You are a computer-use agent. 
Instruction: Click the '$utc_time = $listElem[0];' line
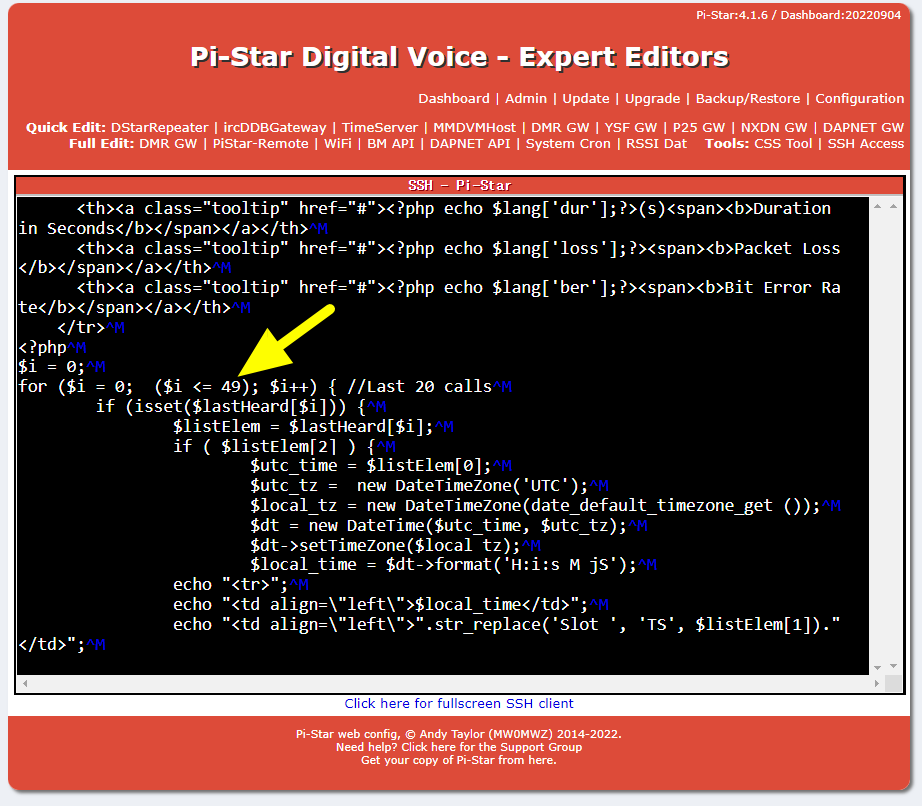pyautogui.click(x=380, y=466)
